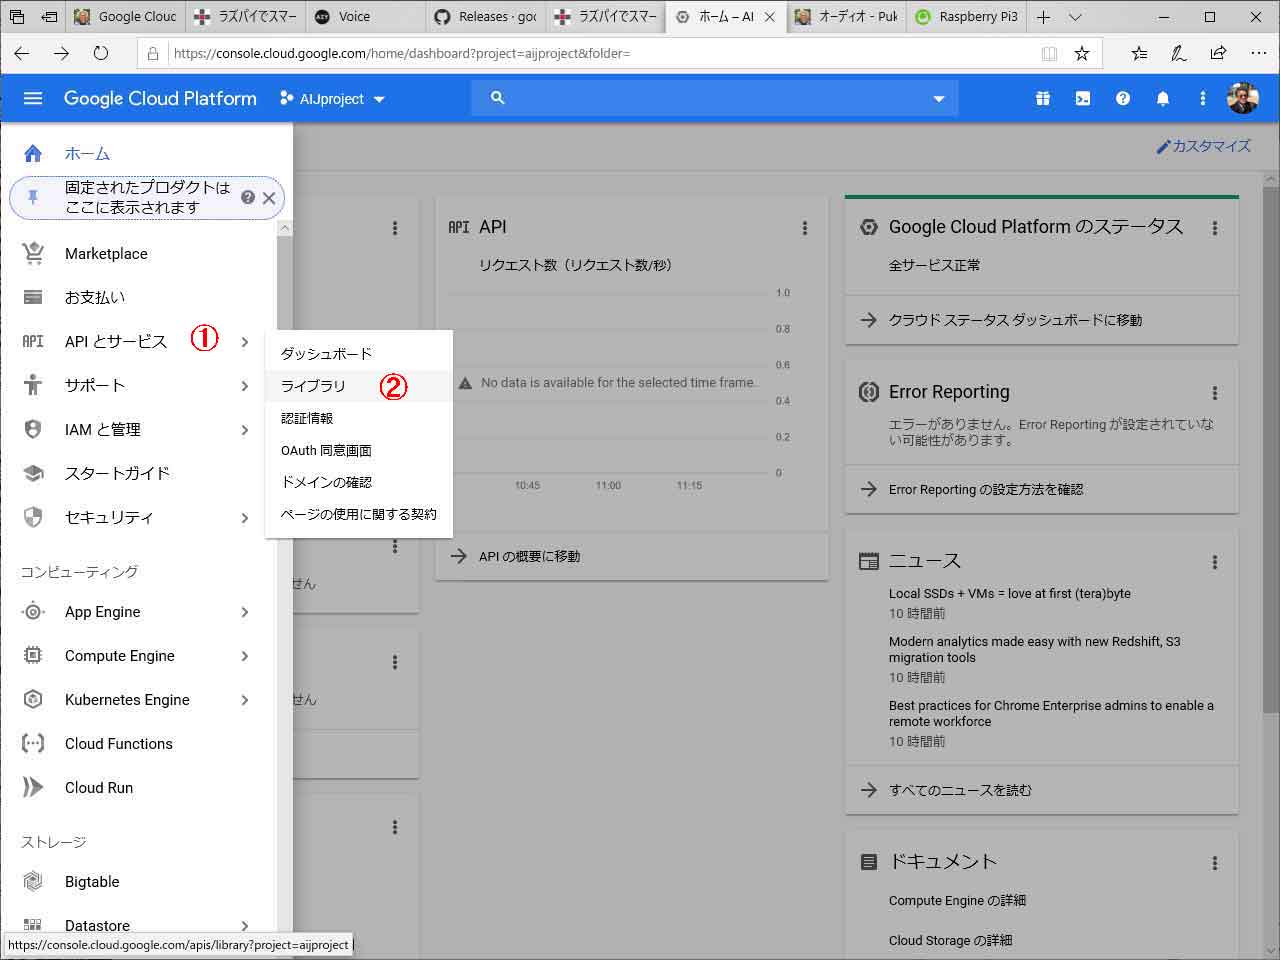The image size is (1280, 960).
Task: Activate the Cloud Shell icon
Action: [x=1083, y=98]
